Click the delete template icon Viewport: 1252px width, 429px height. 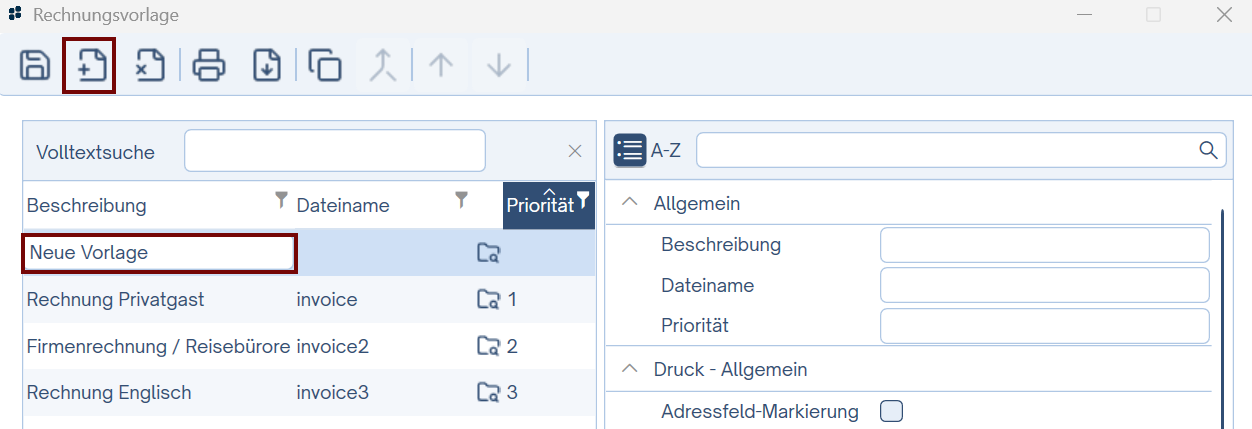coord(150,66)
